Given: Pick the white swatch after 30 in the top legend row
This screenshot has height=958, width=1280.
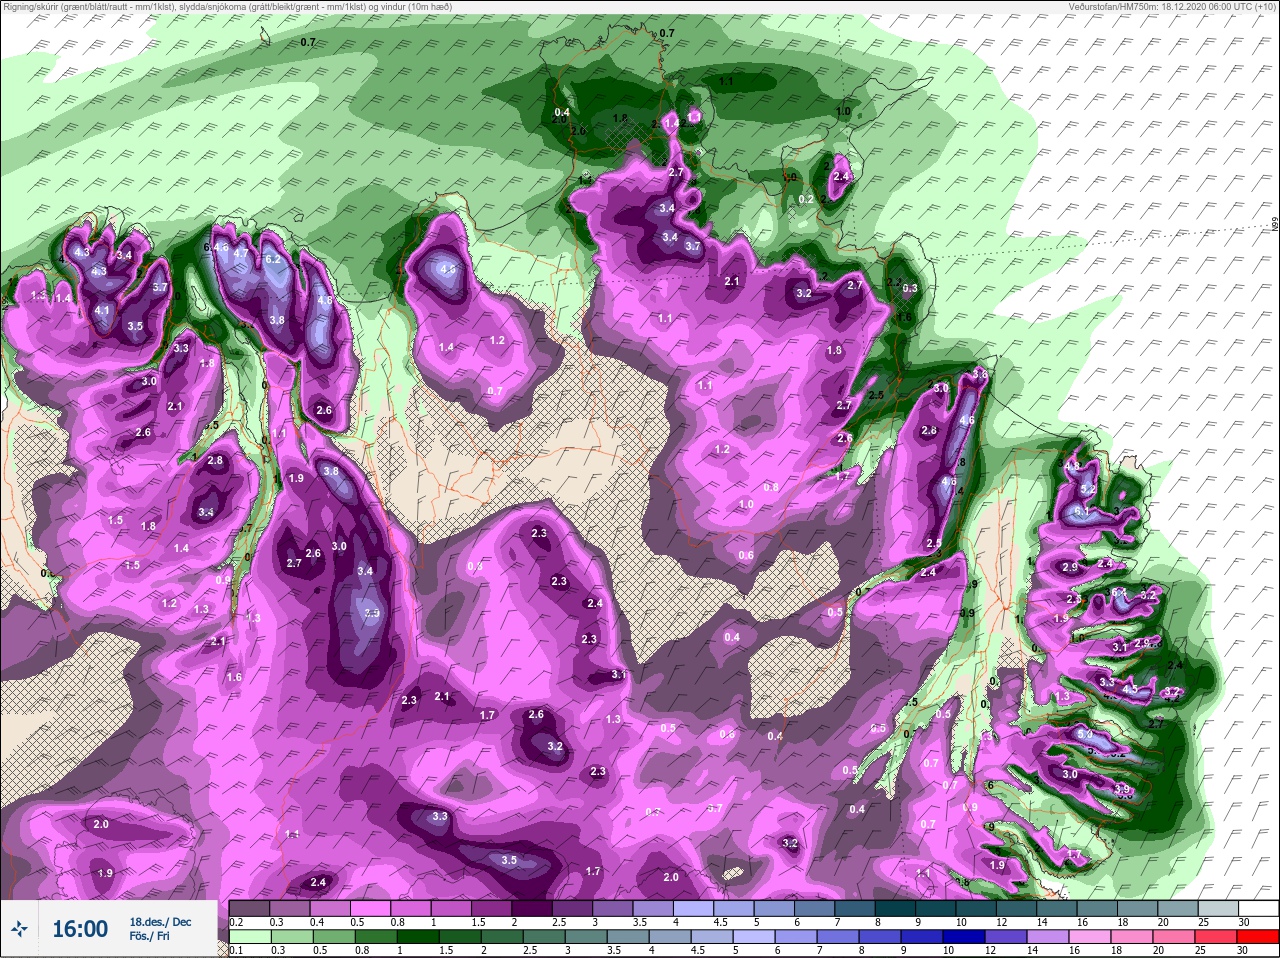Looking at the screenshot, I should (x=1258, y=908).
